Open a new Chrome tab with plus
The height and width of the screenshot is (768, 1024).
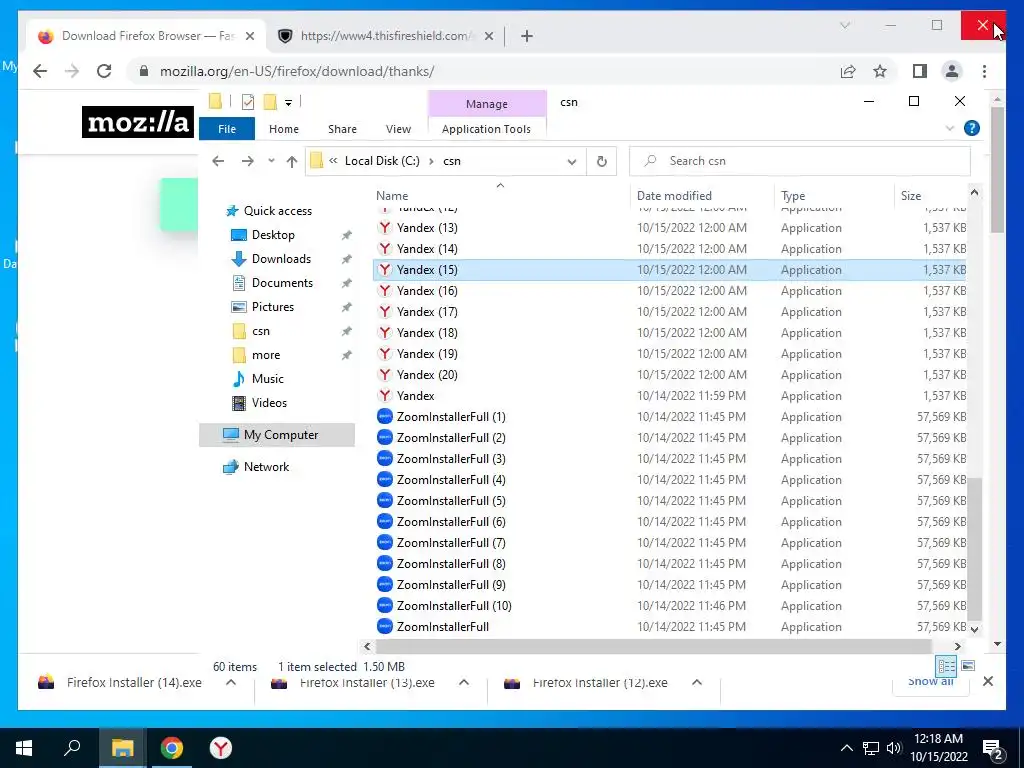coord(526,36)
